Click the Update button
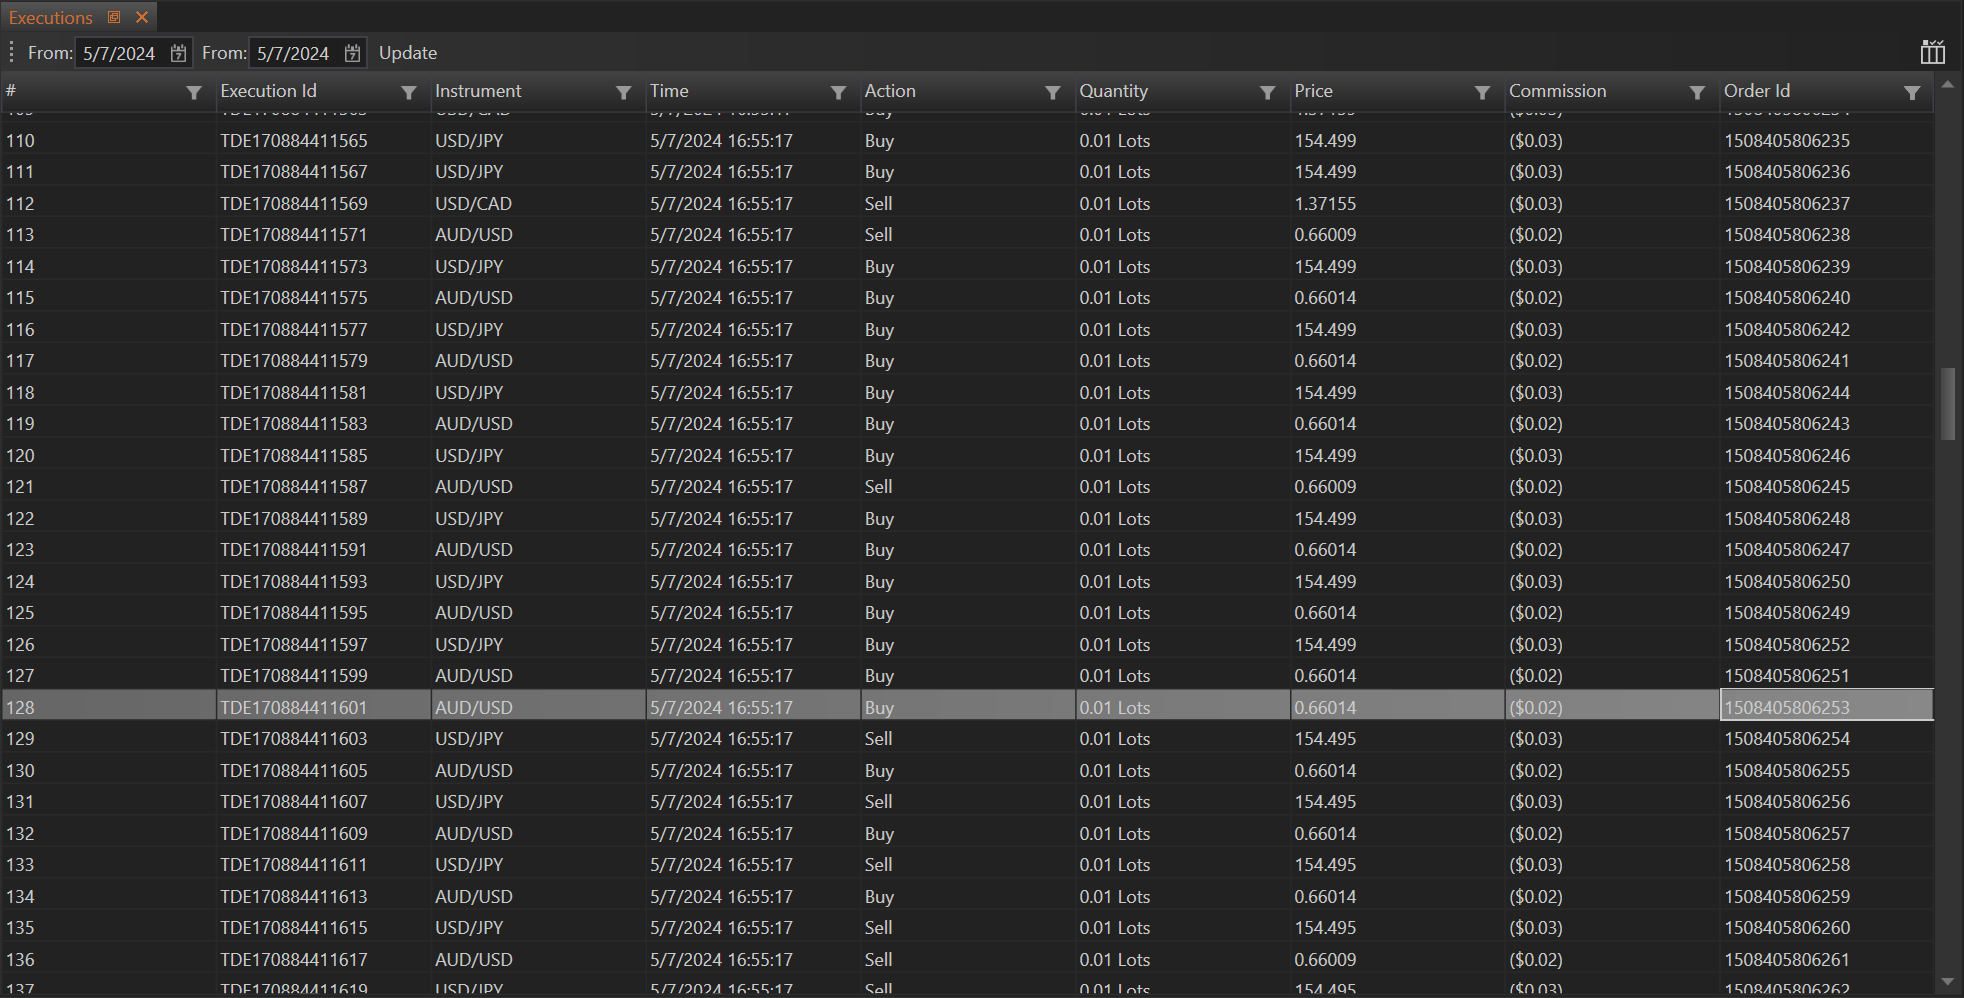 [x=407, y=53]
